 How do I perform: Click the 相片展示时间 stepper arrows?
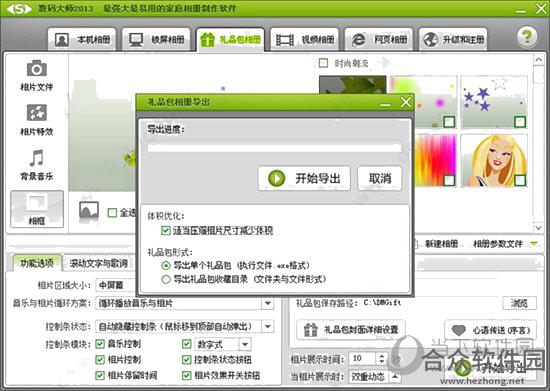coord(382,358)
